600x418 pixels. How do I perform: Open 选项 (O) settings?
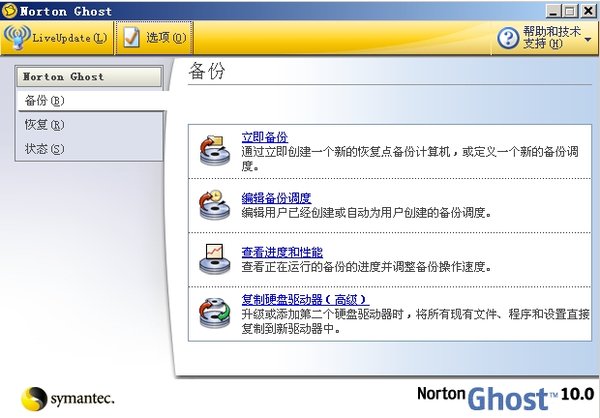pyautogui.click(x=154, y=38)
